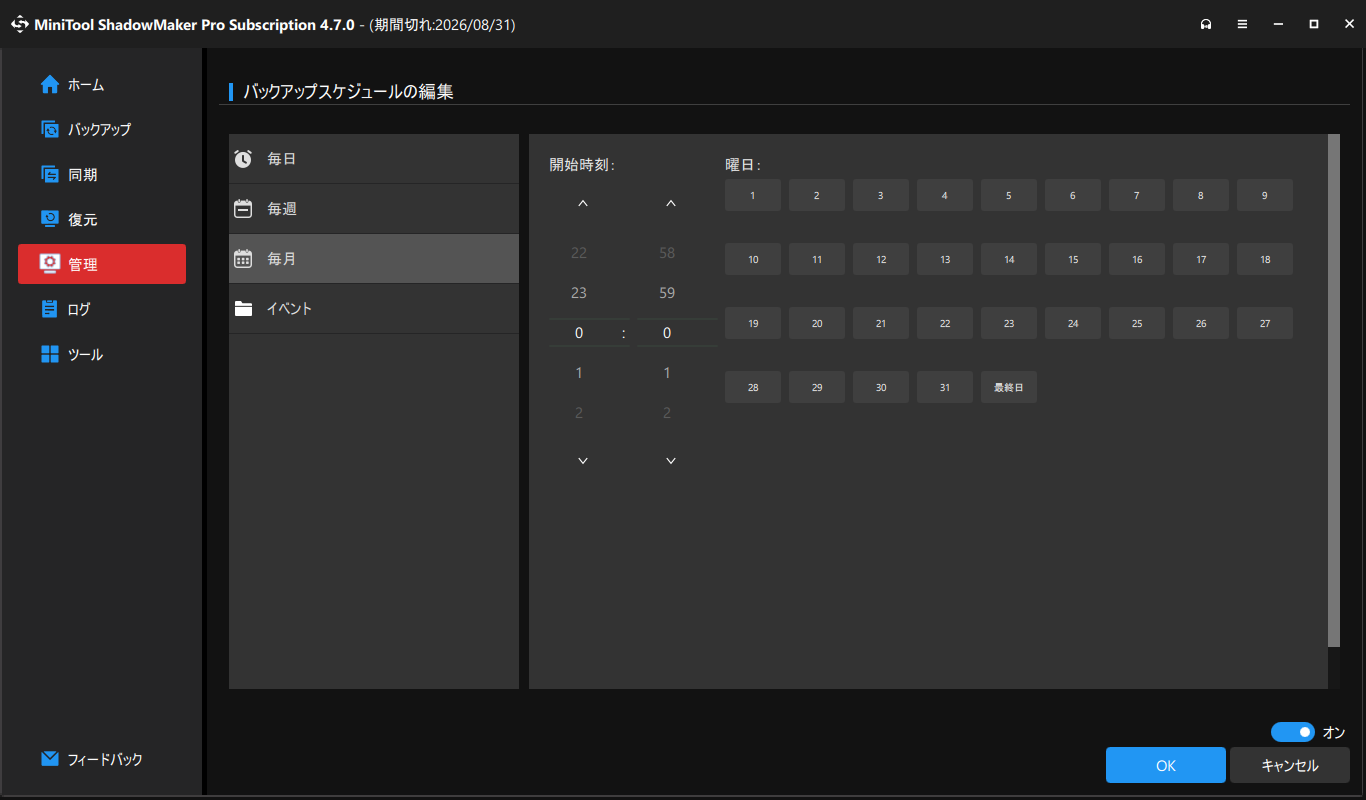Select day 16 button
Screen dimensions: 1366x800
click(1137, 259)
